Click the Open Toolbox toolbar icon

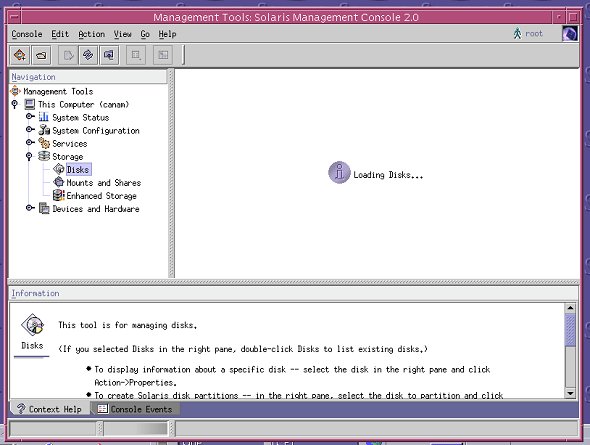[20, 55]
